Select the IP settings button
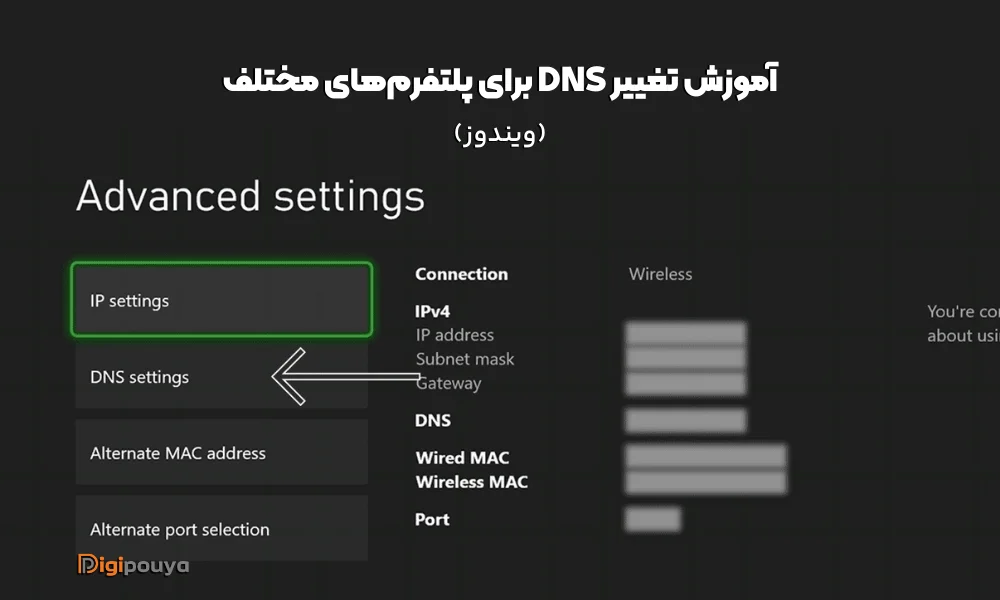This screenshot has width=1000, height=600. pos(221,300)
